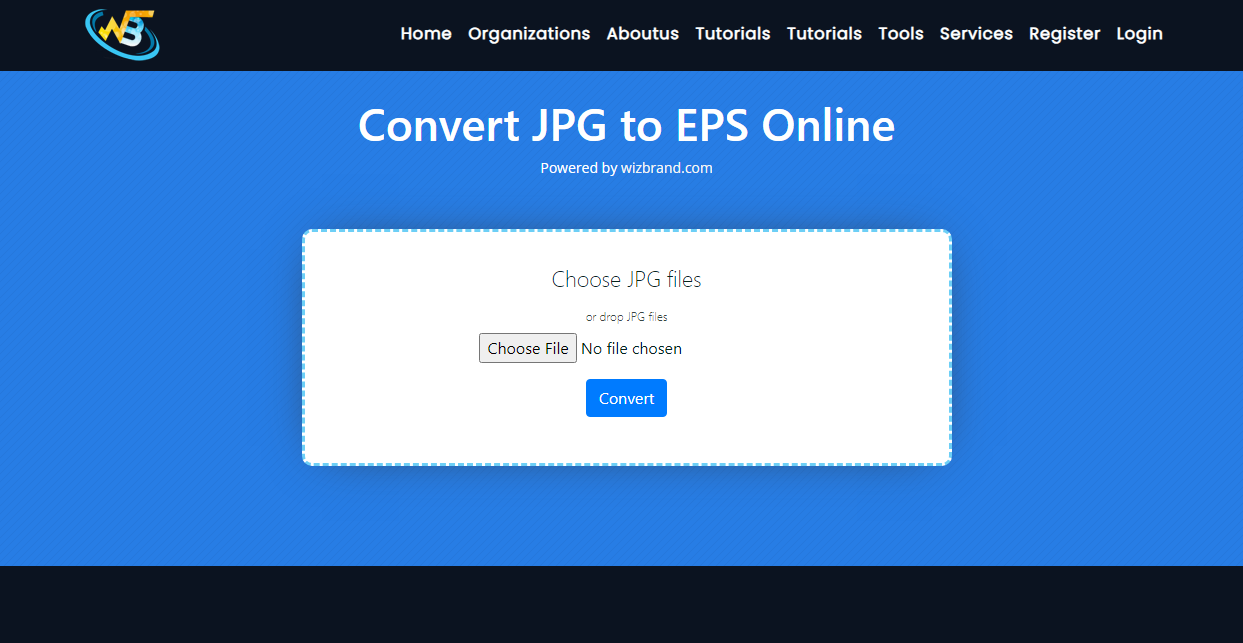Open the first Tutorials menu item
Viewport: 1243px width, 643px height.
(x=733, y=34)
